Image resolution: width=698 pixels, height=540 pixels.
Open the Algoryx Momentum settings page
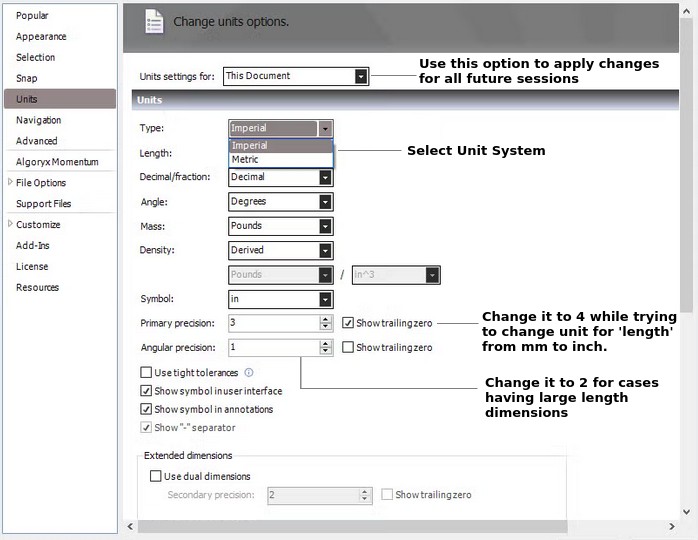[x=57, y=162]
